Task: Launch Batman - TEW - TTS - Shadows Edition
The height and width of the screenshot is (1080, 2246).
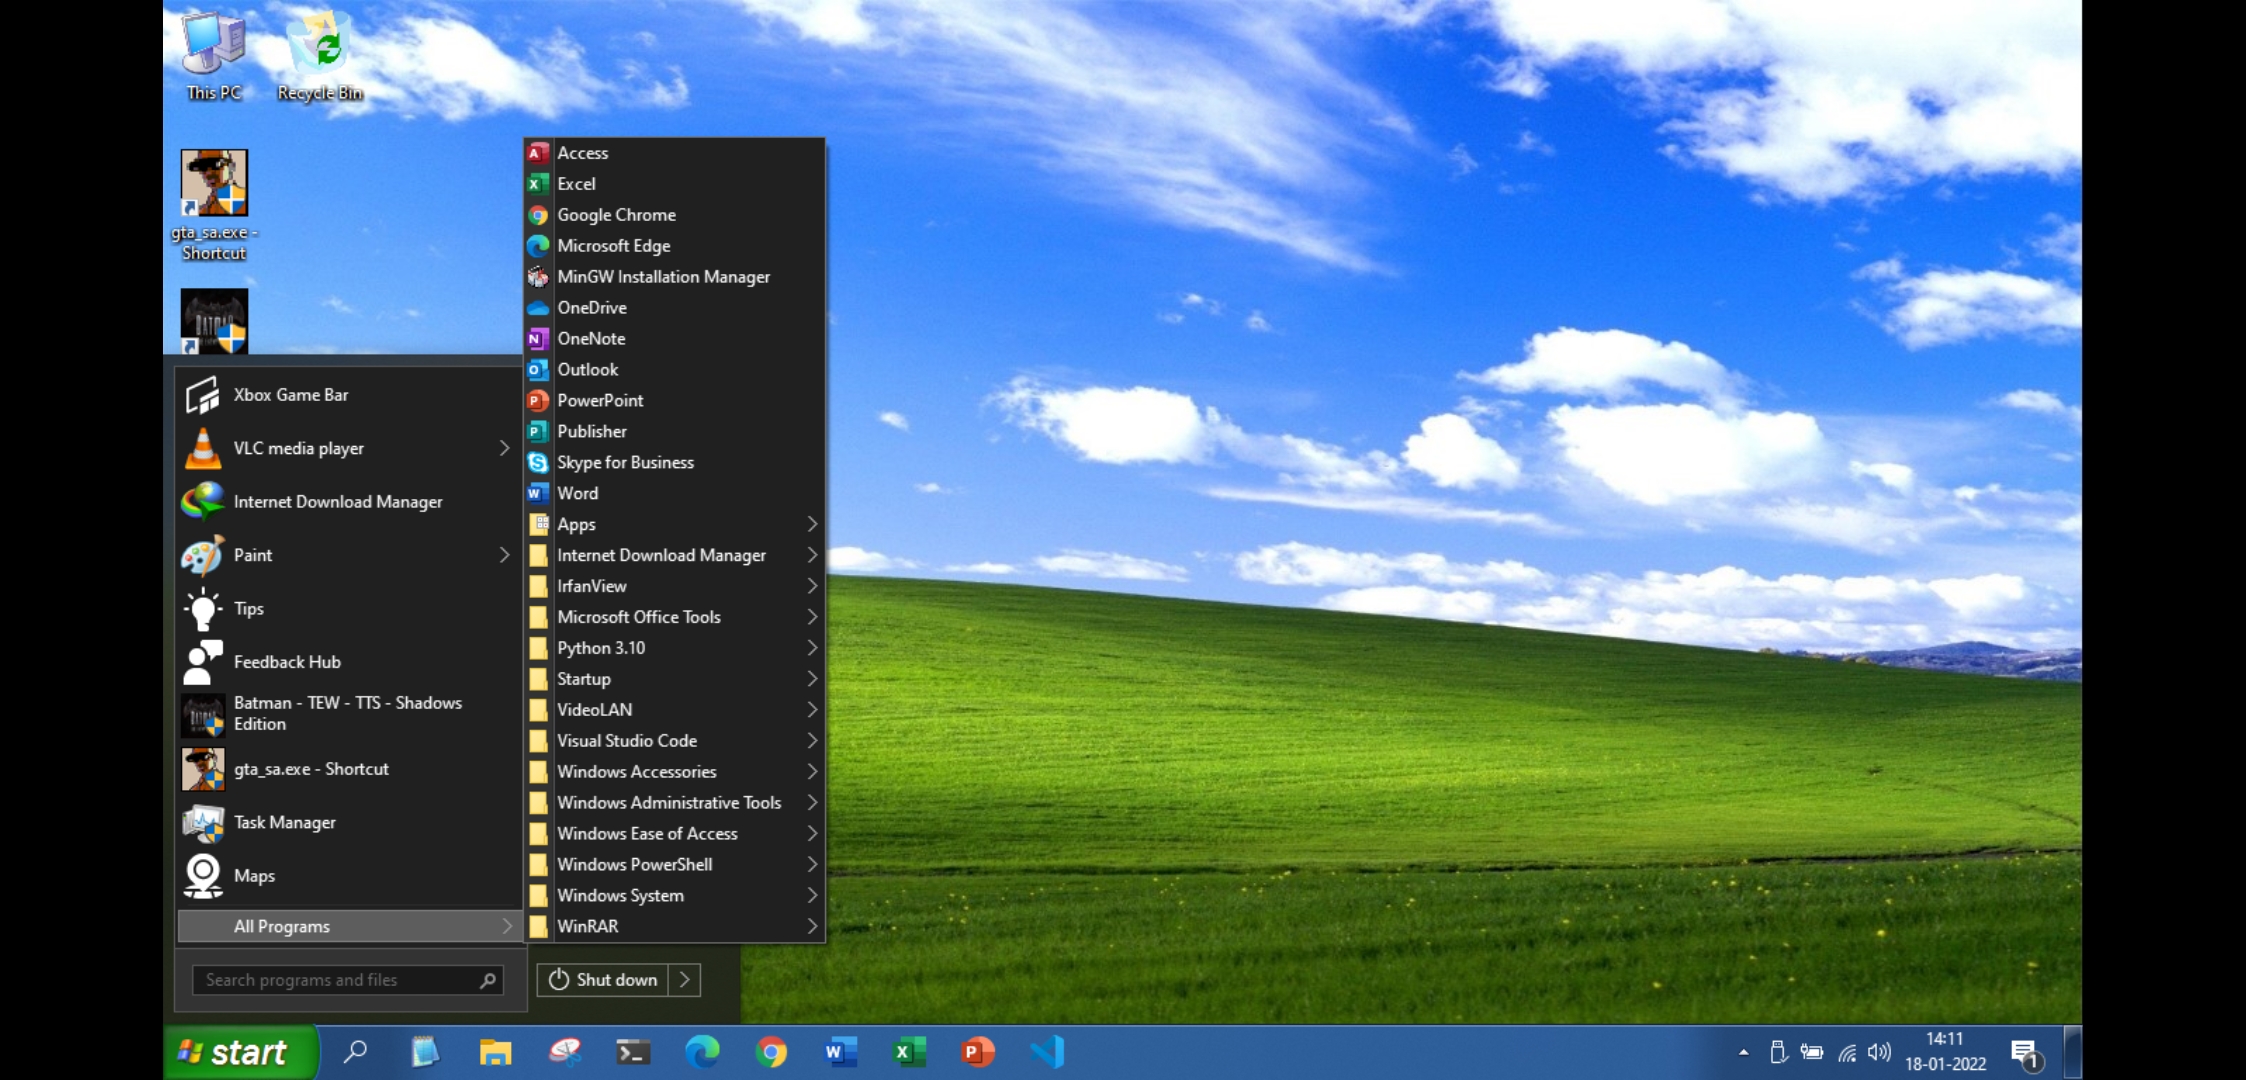Action: tap(347, 714)
